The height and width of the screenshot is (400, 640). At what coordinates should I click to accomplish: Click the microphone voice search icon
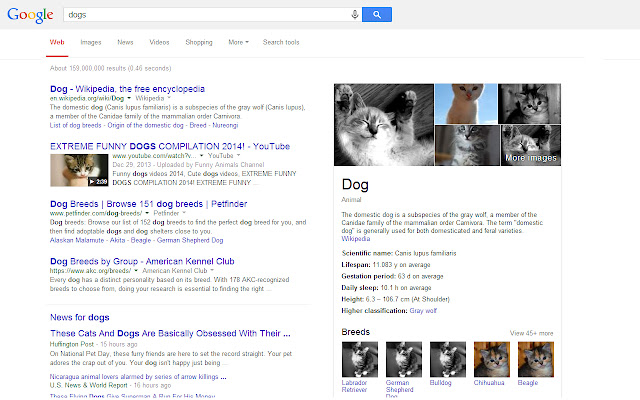[x=355, y=15]
